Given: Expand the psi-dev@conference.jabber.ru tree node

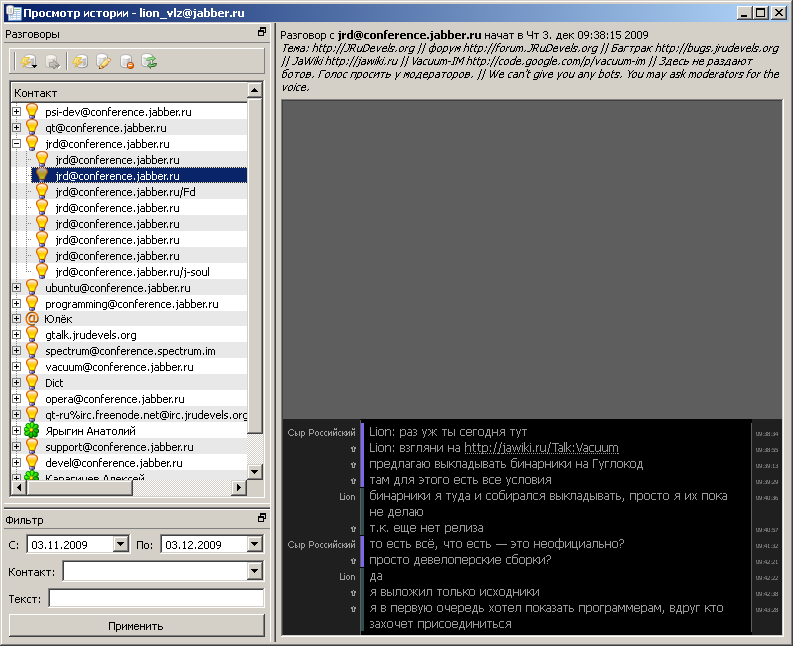Looking at the screenshot, I should coord(16,112).
